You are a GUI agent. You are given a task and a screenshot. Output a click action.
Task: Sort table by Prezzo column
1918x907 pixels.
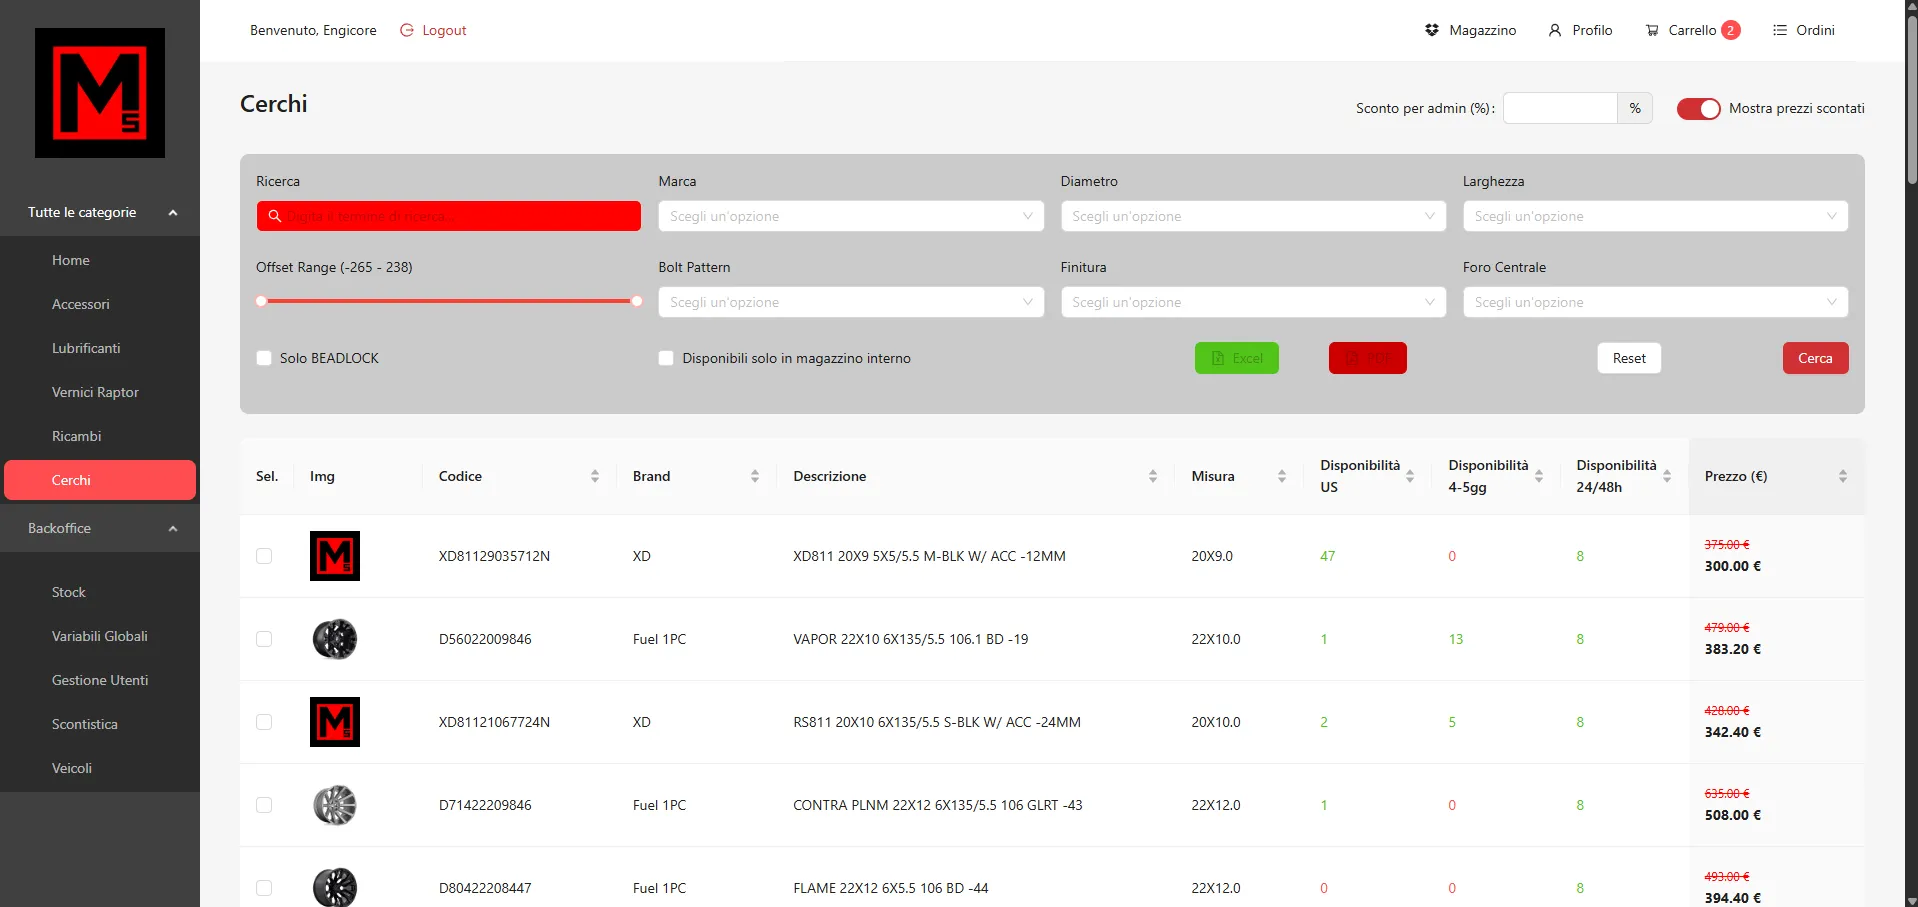click(1842, 476)
